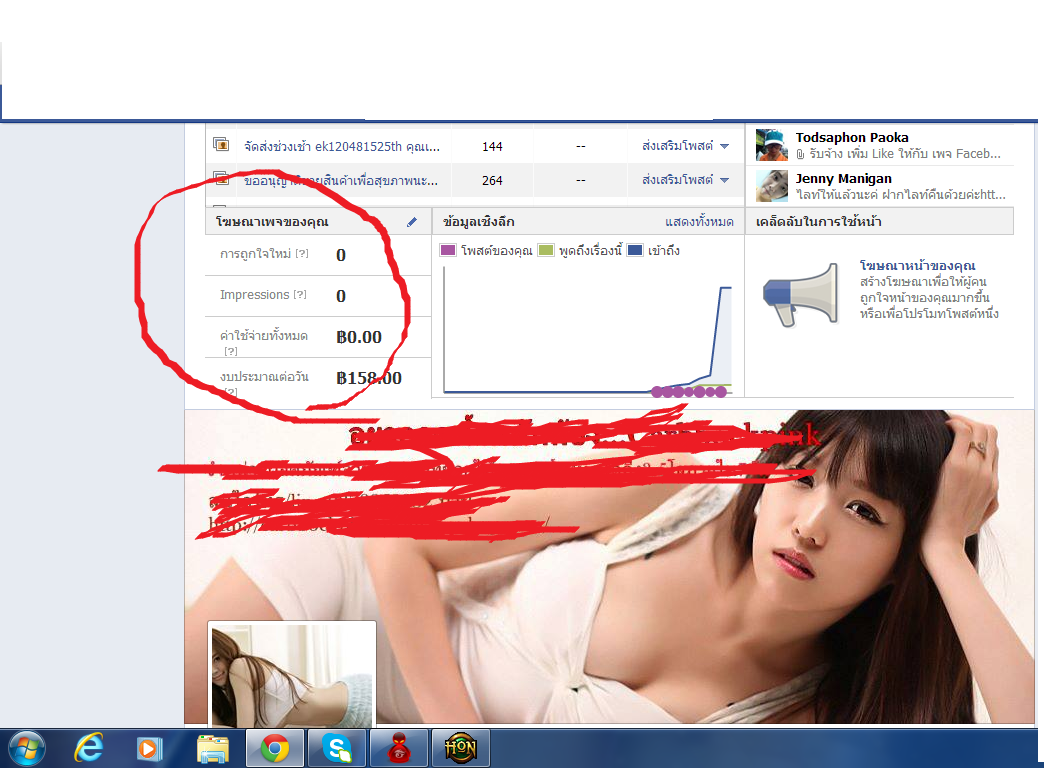The height and width of the screenshot is (769, 1044).
Task: Launch Internet Explorer from taskbar
Action: point(89,748)
